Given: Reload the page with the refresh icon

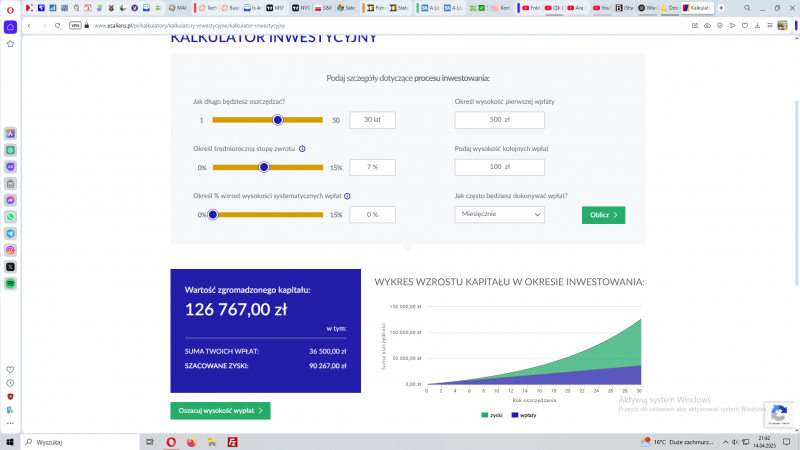Looking at the screenshot, I should tap(57, 25).
